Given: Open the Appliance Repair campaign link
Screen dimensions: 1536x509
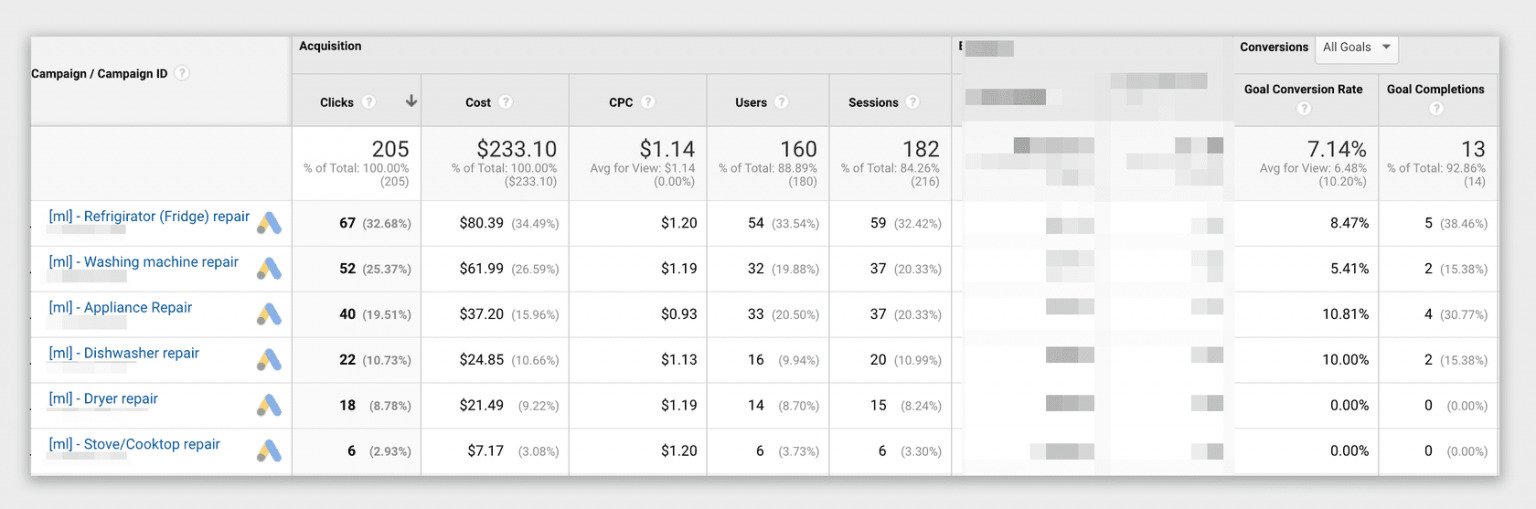Looking at the screenshot, I should click(120, 307).
